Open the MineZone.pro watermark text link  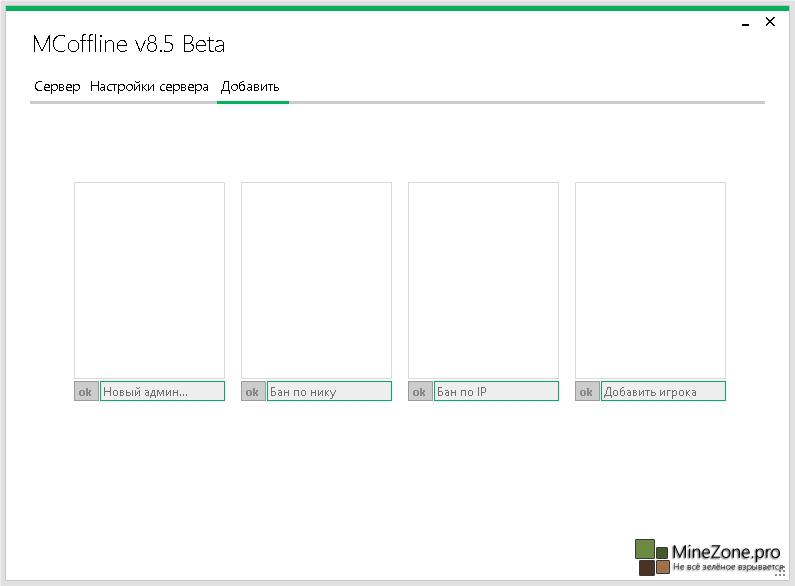[x=725, y=552]
